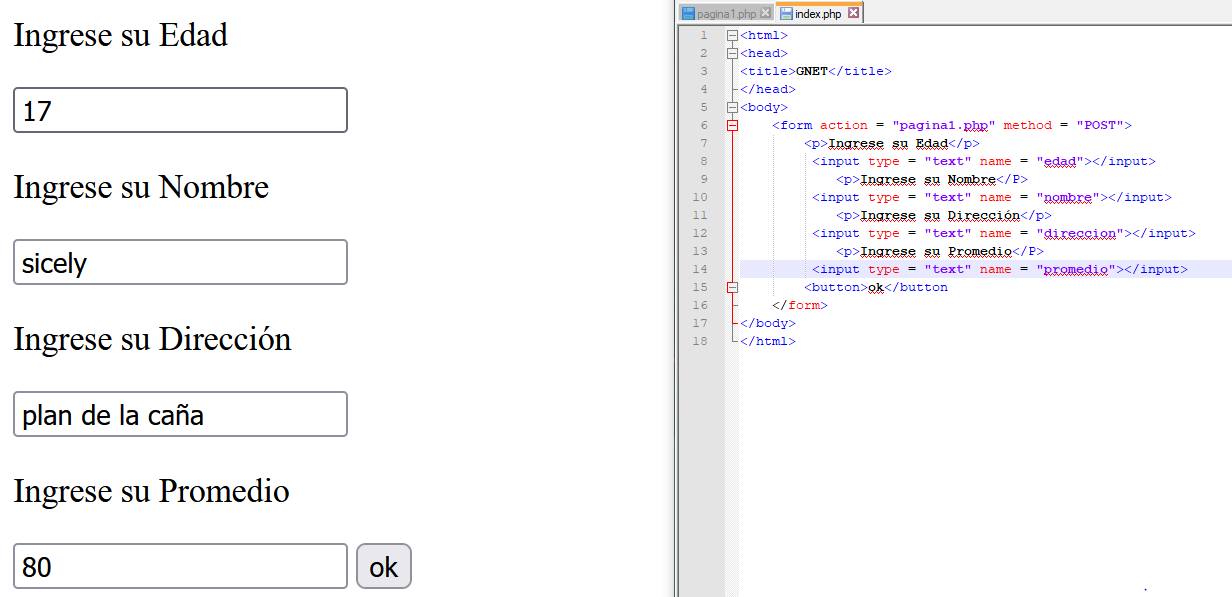
Task: Click the closing </head> tag on line 4
Action: [x=768, y=89]
